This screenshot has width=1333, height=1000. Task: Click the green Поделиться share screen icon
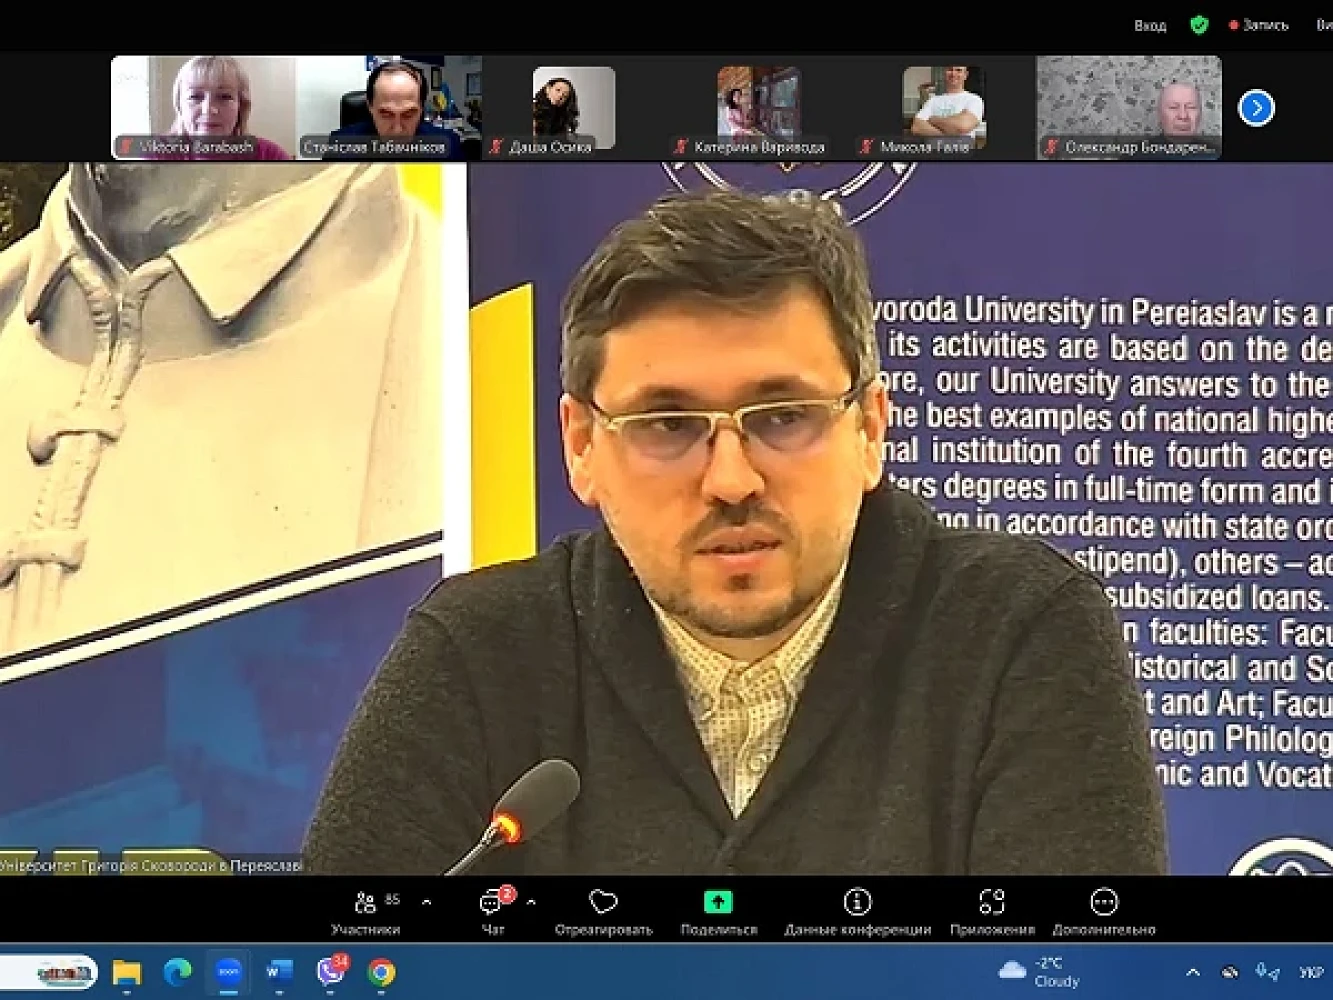point(718,903)
